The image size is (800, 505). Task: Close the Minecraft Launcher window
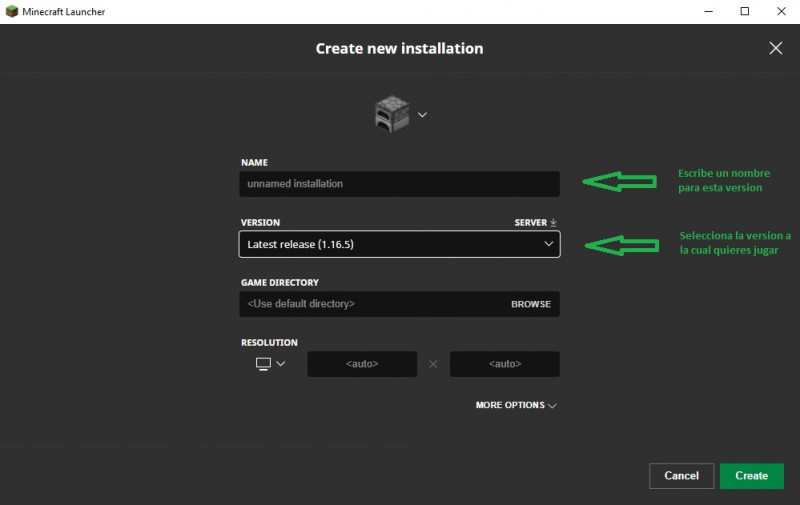coord(781,11)
